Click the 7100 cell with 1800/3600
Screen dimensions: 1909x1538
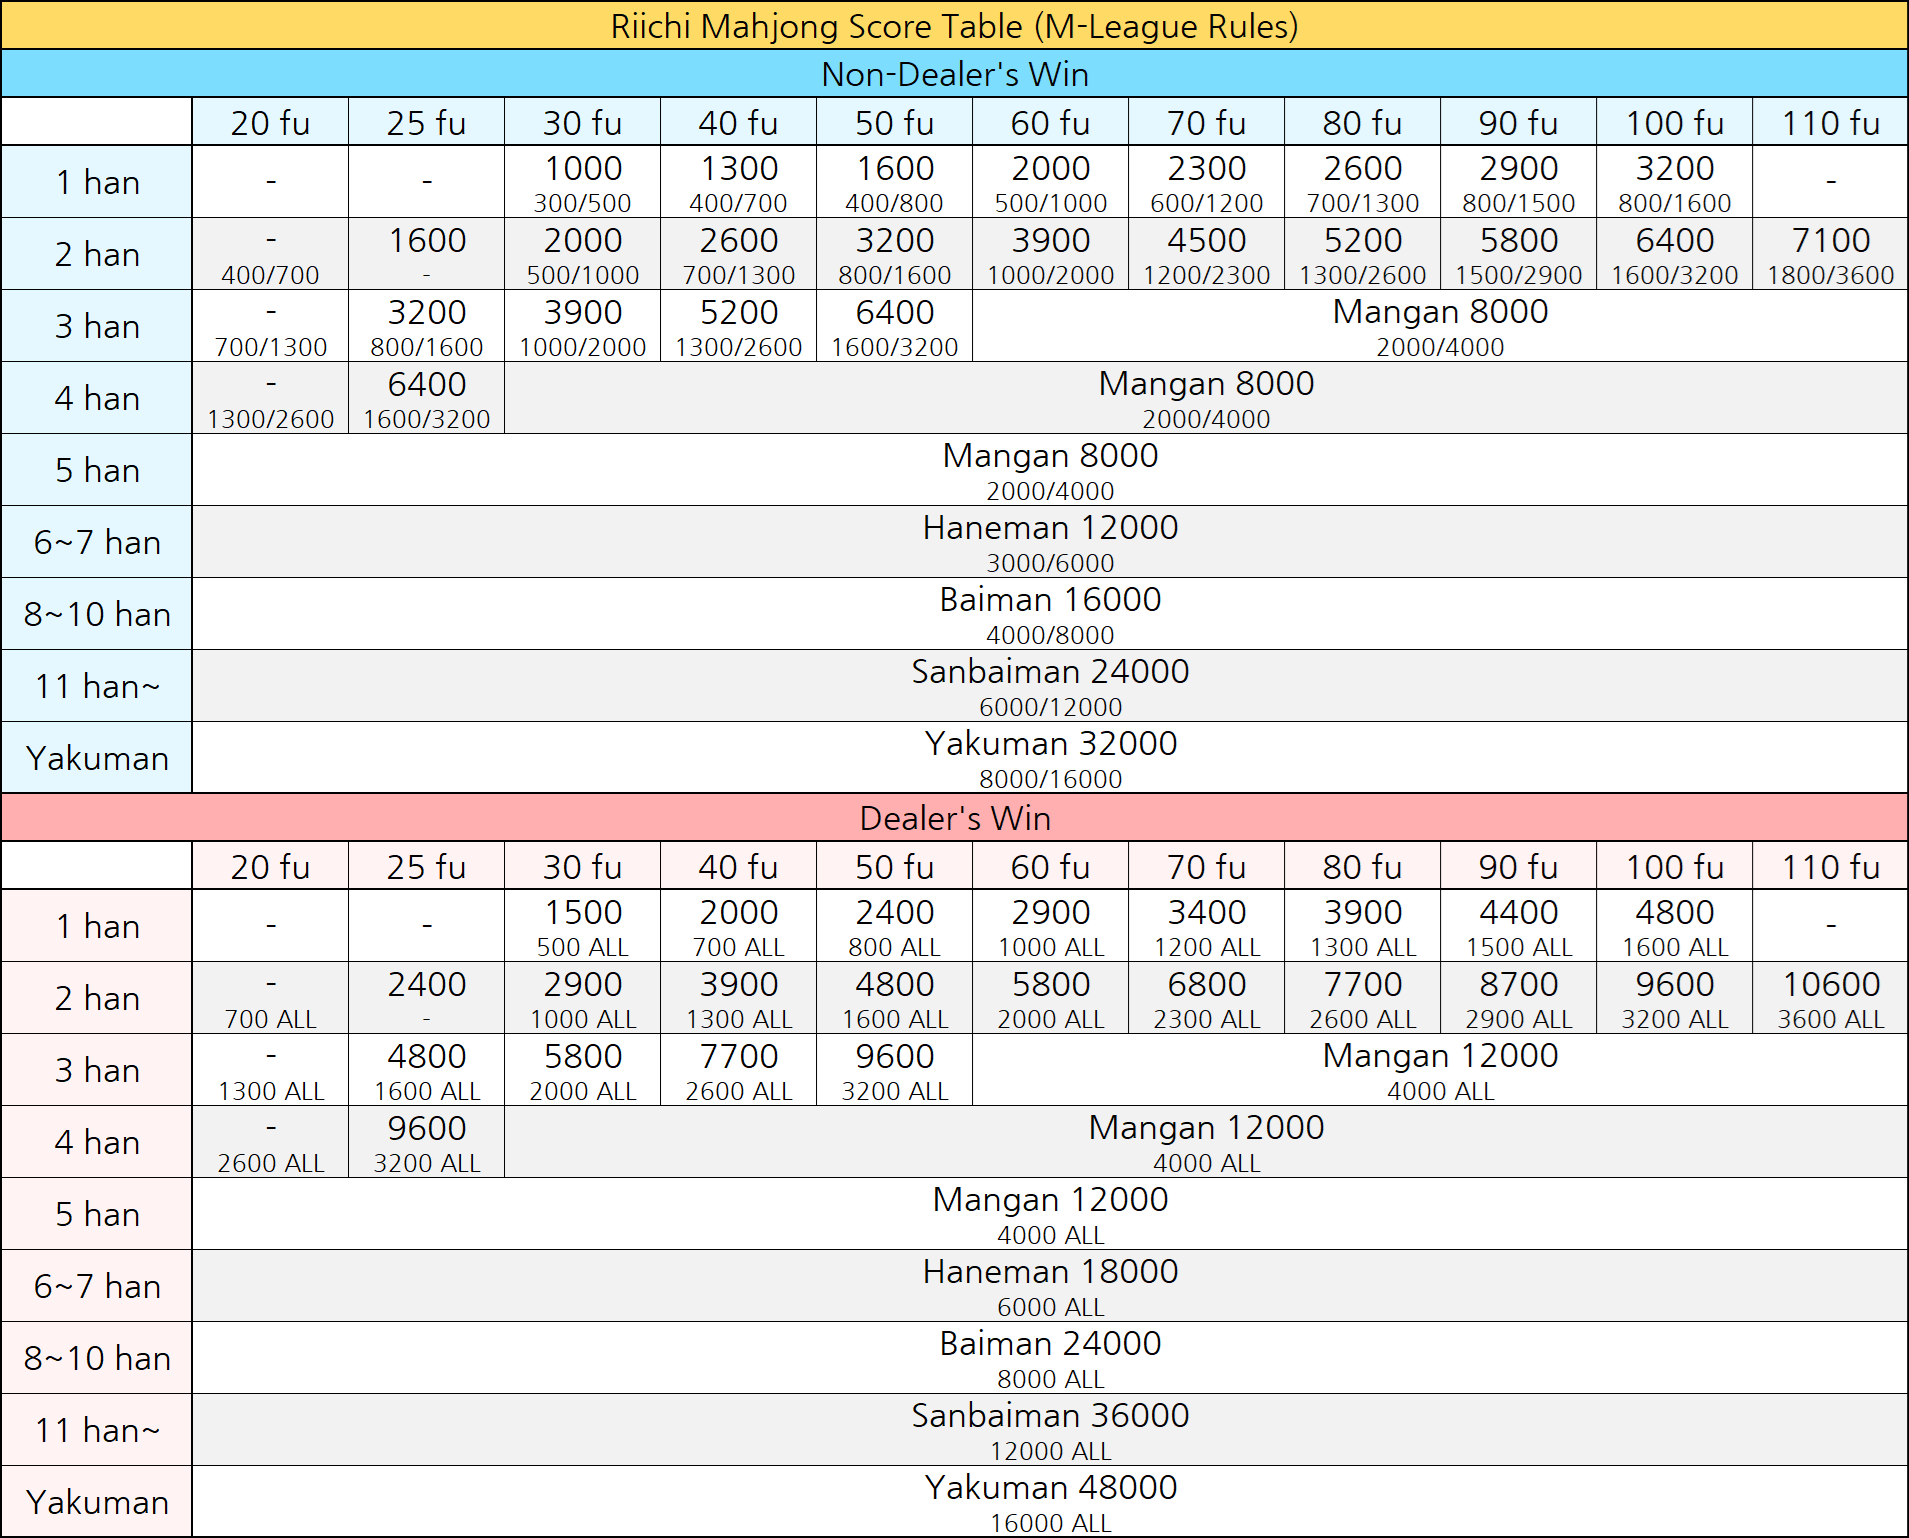tap(1830, 254)
